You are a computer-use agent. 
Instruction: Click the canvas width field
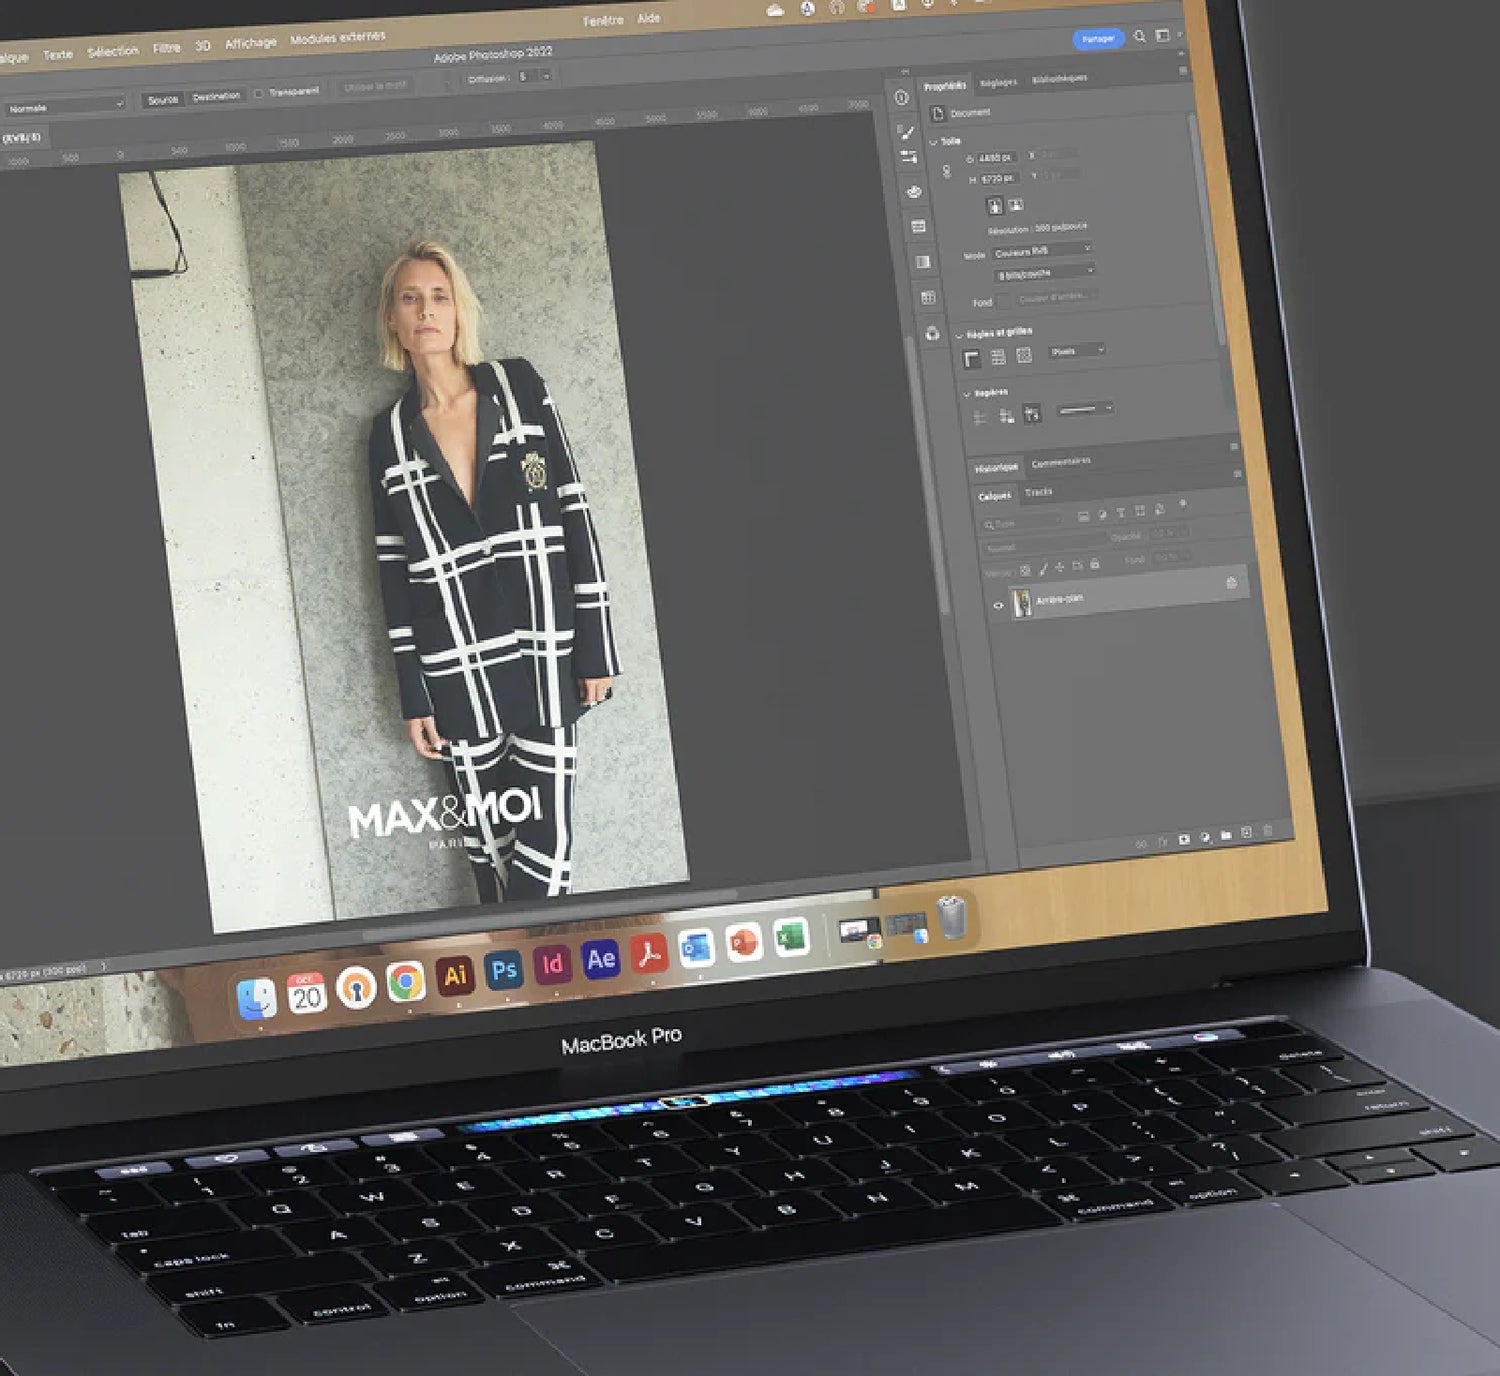996,158
